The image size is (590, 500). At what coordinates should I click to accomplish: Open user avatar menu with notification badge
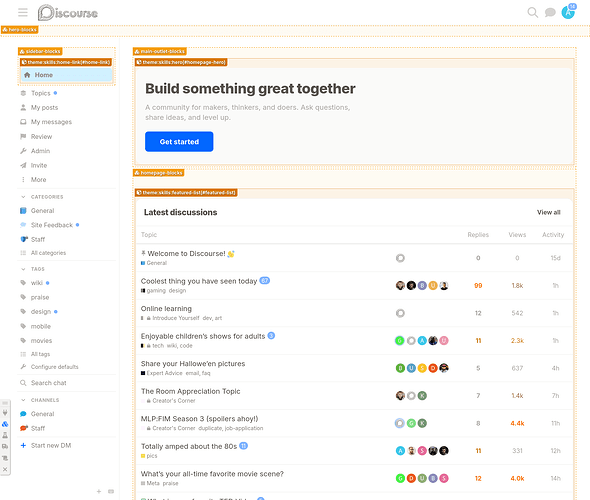tap(568, 12)
